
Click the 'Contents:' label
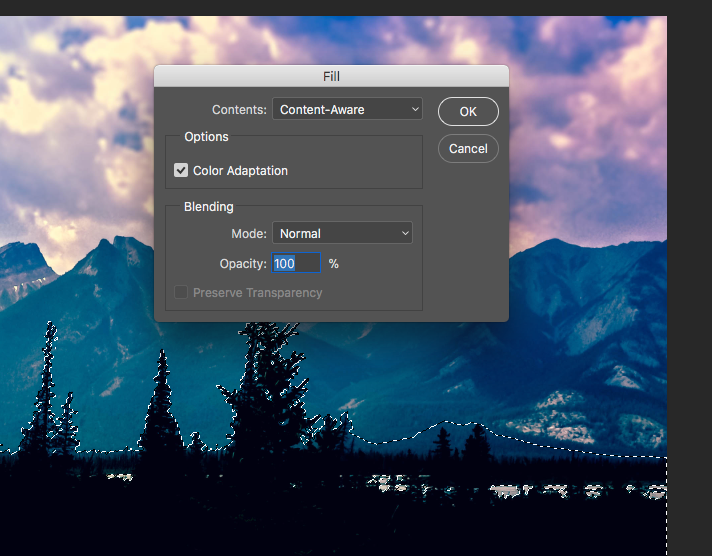[x=239, y=109]
